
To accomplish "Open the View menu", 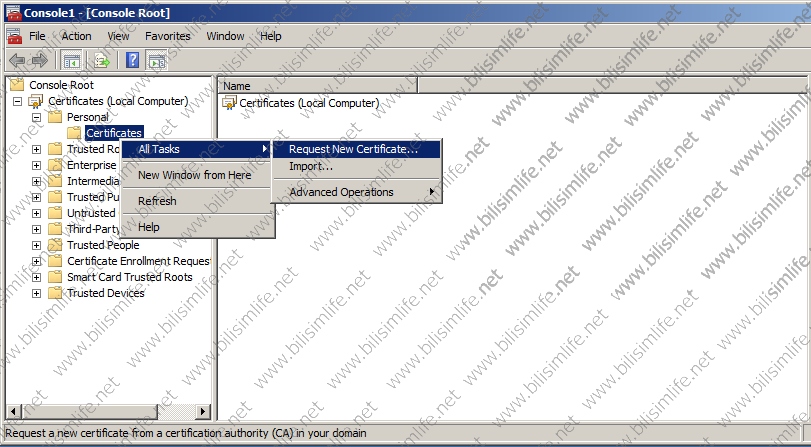I will pos(118,36).
